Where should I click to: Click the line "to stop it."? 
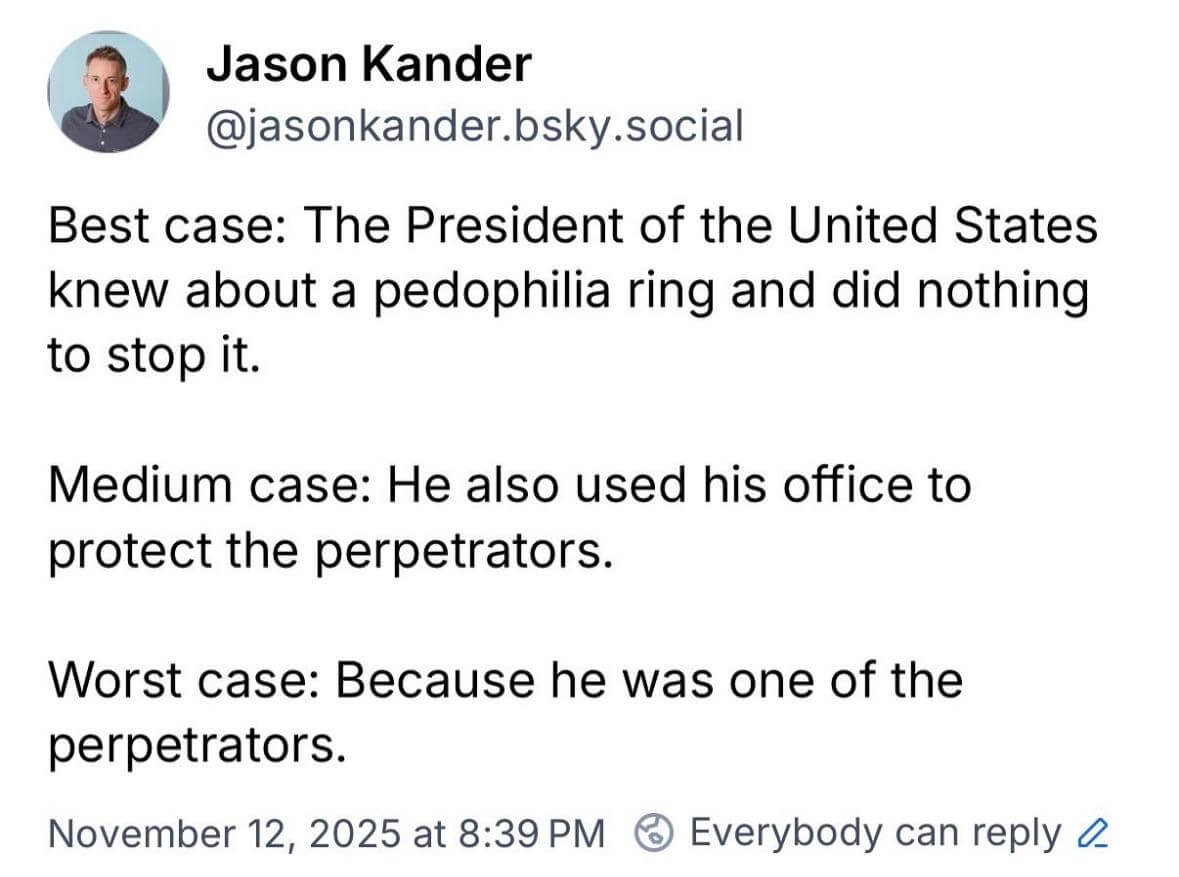coord(153,356)
